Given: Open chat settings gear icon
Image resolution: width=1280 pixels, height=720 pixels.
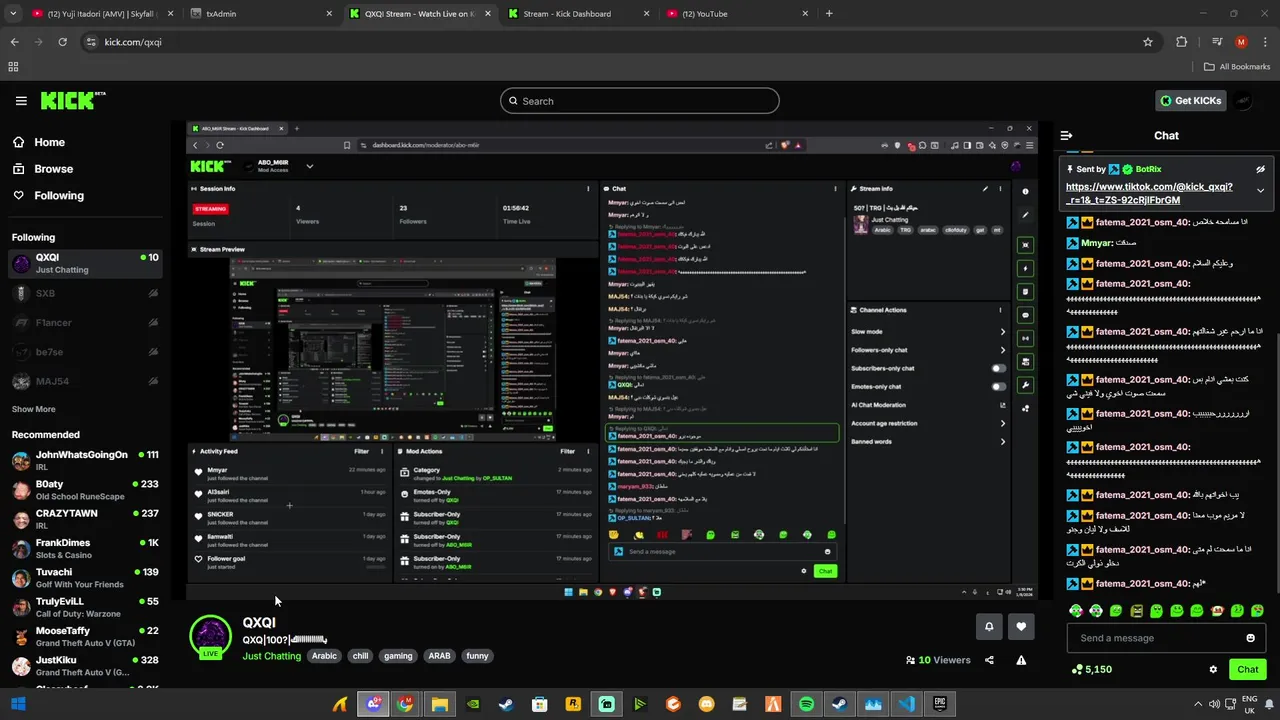Looking at the screenshot, I should (x=1213, y=669).
